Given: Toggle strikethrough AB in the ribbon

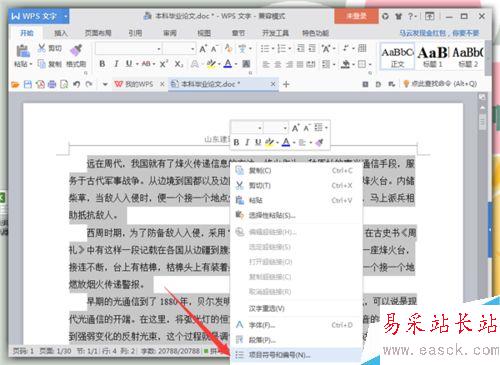Looking at the screenshot, I should pos(146,64).
